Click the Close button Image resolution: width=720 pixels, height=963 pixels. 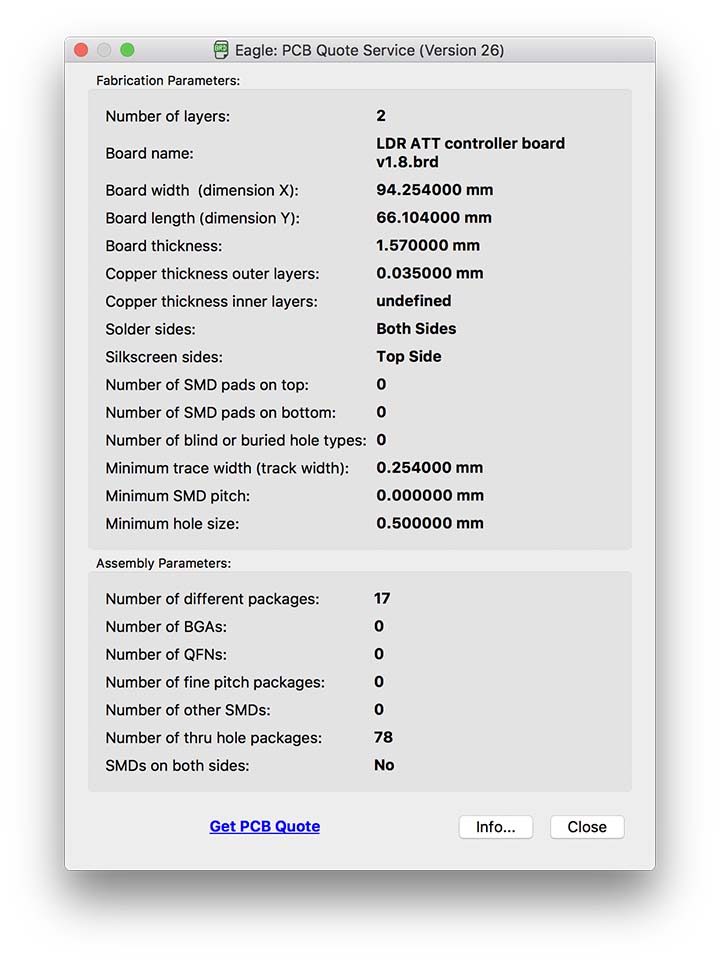(x=587, y=827)
